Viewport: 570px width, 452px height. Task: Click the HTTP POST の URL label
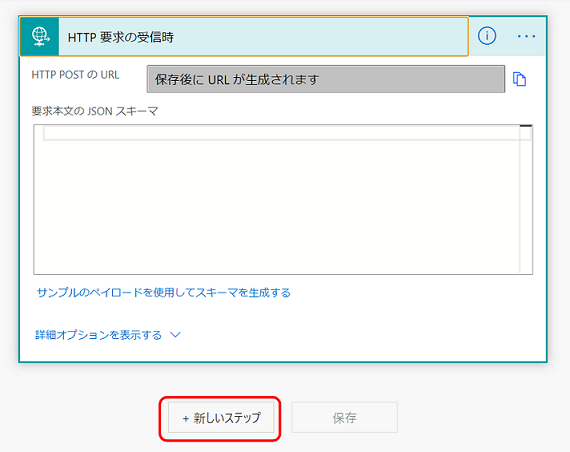75,75
